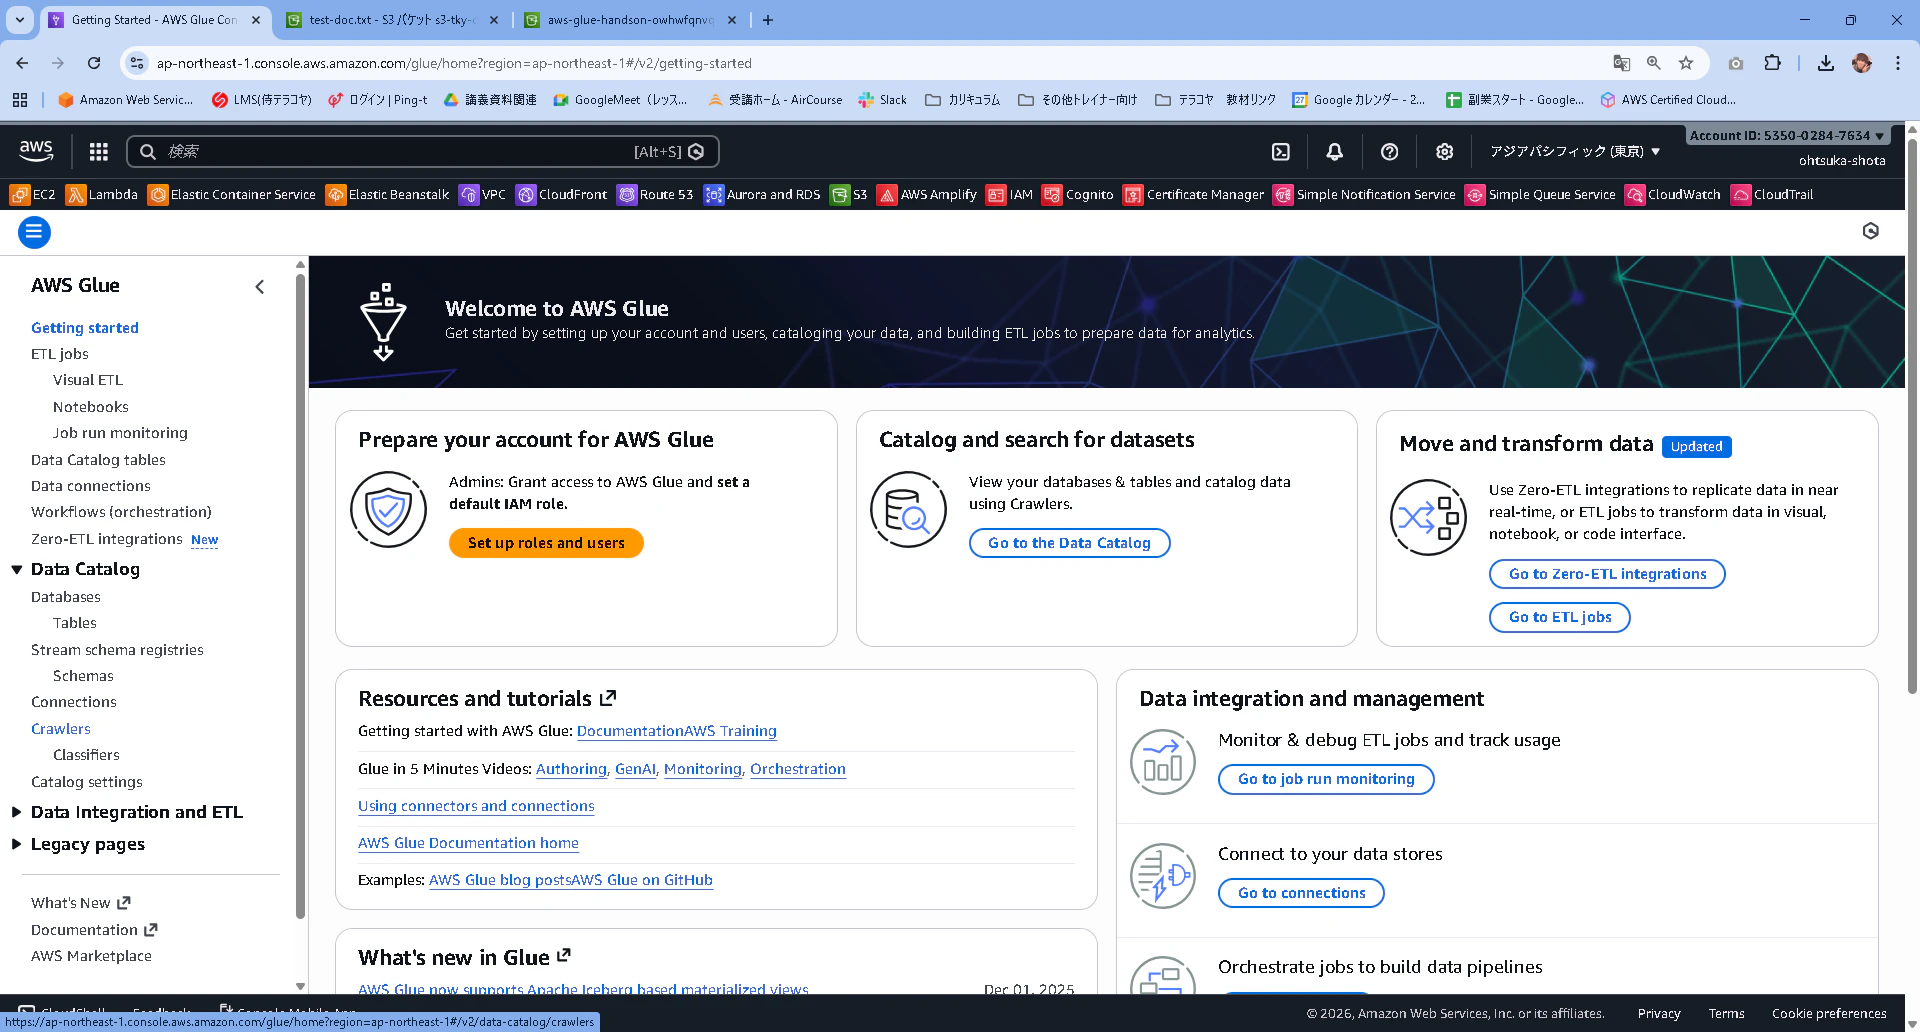Open the Cookie preferences link
This screenshot has height=1032, width=1920.
(1829, 1013)
